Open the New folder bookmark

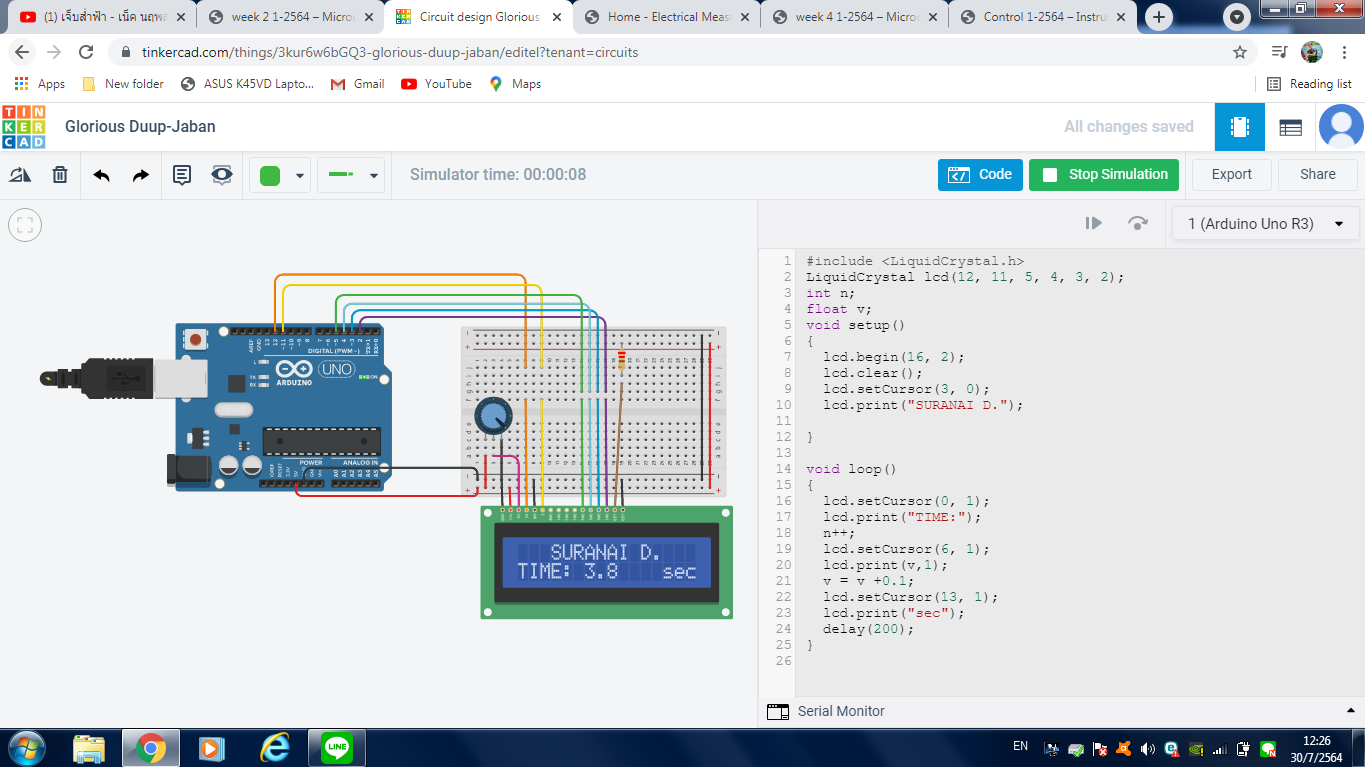pyautogui.click(x=123, y=84)
